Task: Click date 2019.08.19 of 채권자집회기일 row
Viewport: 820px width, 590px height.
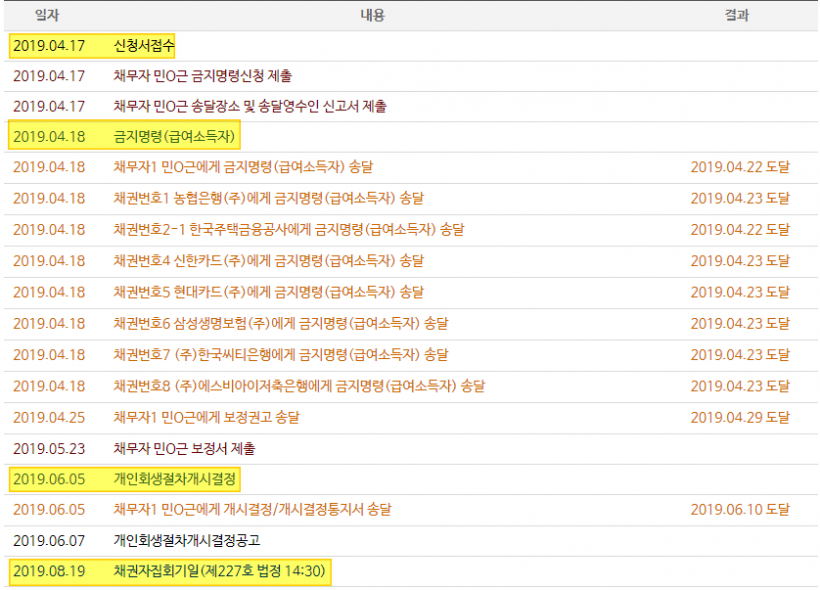Action: 49,571
